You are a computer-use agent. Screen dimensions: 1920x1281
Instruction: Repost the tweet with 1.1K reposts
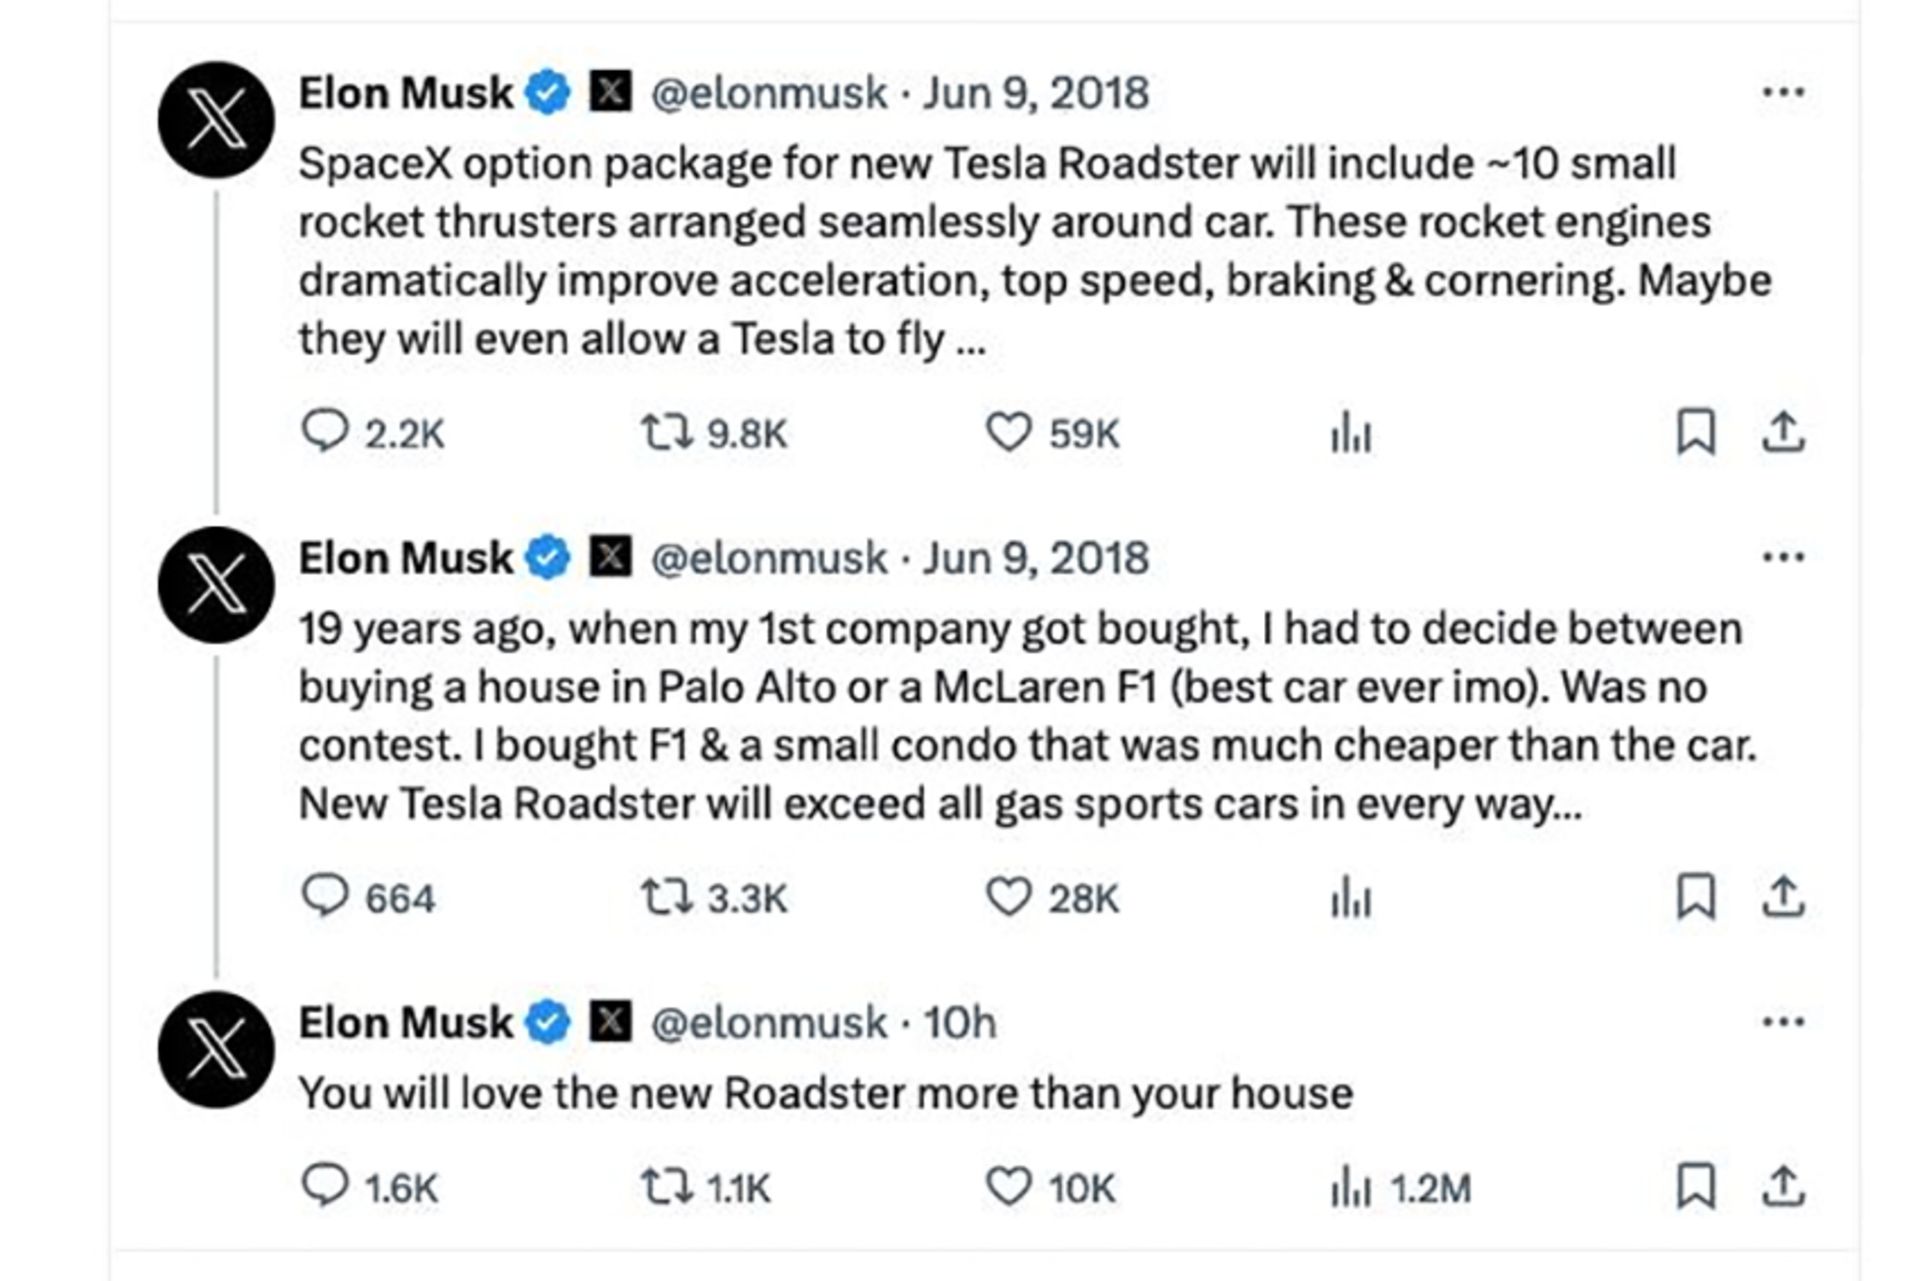click(666, 1187)
